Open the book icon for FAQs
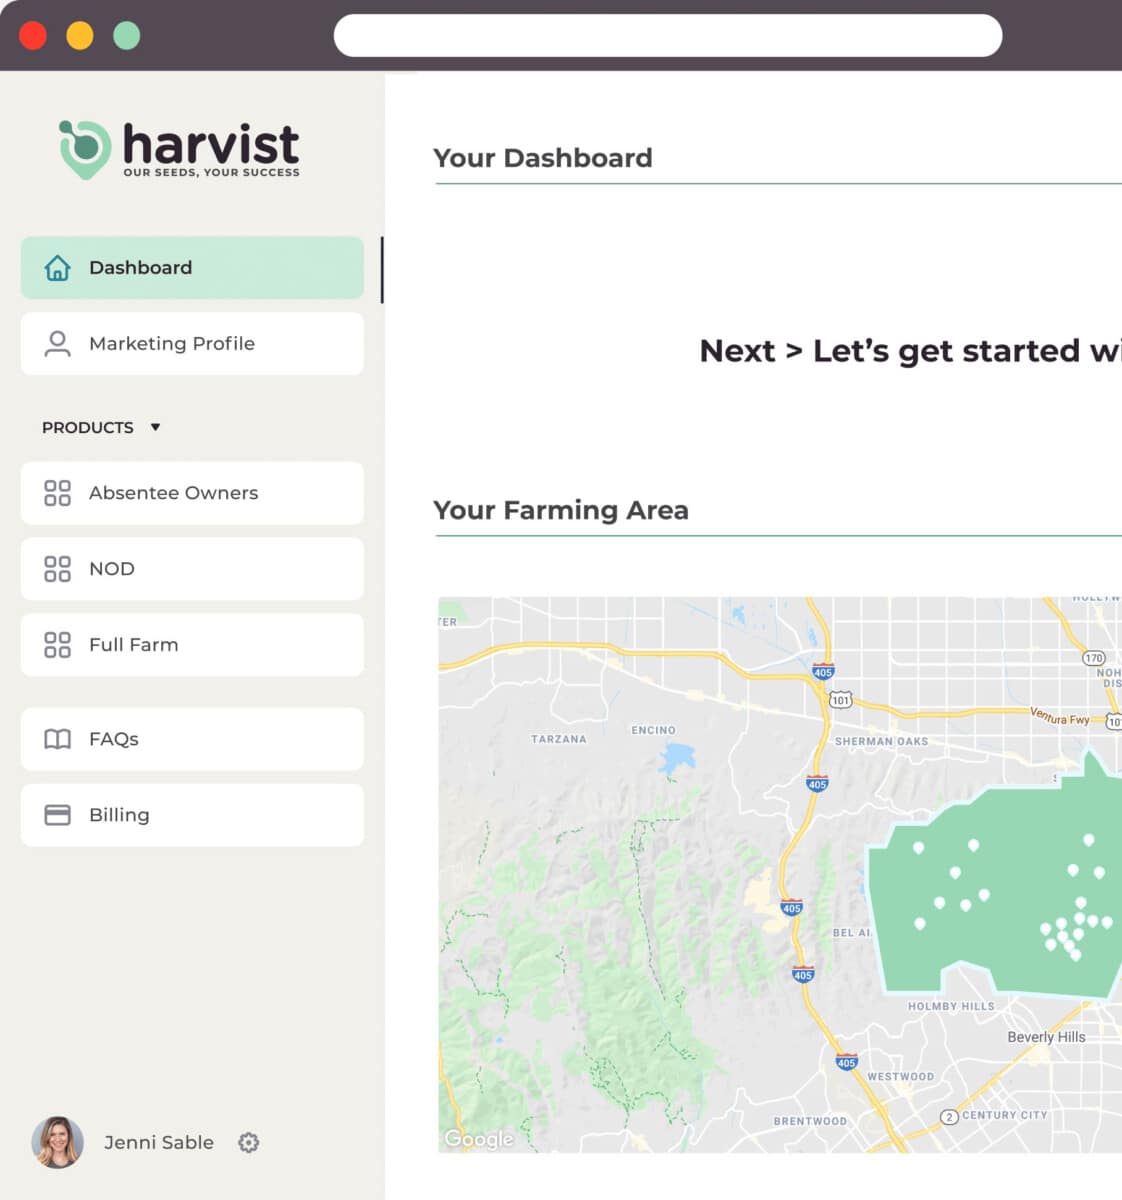This screenshot has height=1200, width=1122. pyautogui.click(x=58, y=739)
